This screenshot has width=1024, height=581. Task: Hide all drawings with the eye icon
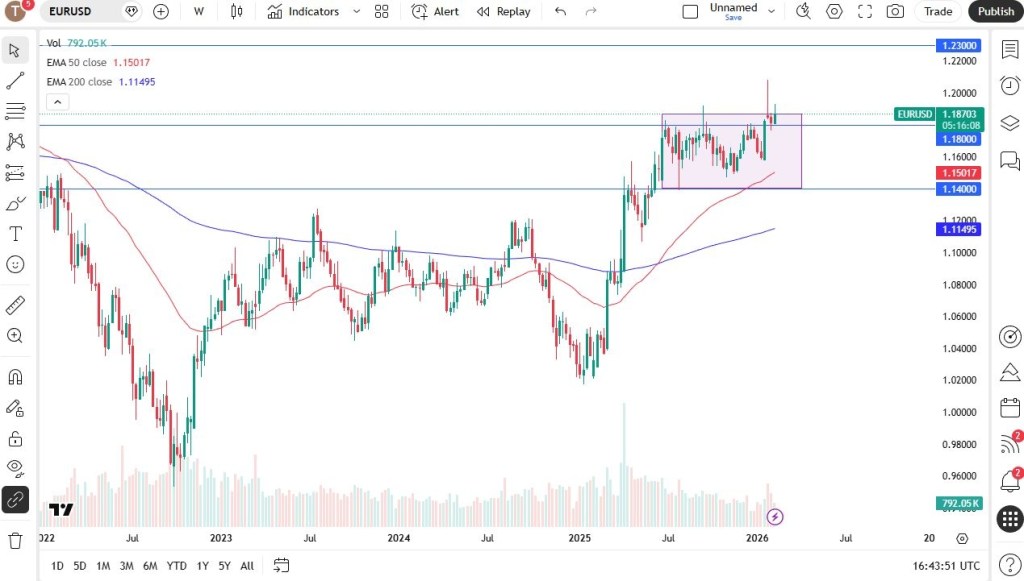pyautogui.click(x=15, y=467)
